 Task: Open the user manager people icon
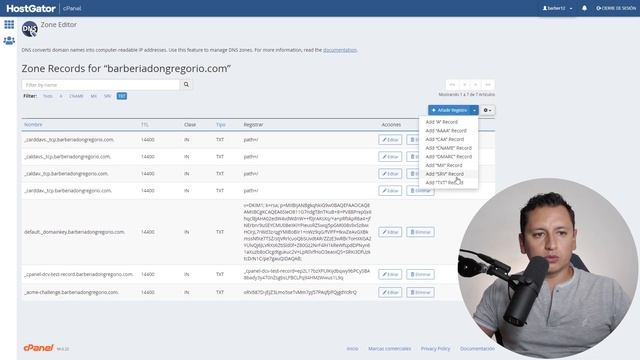(x=9, y=41)
